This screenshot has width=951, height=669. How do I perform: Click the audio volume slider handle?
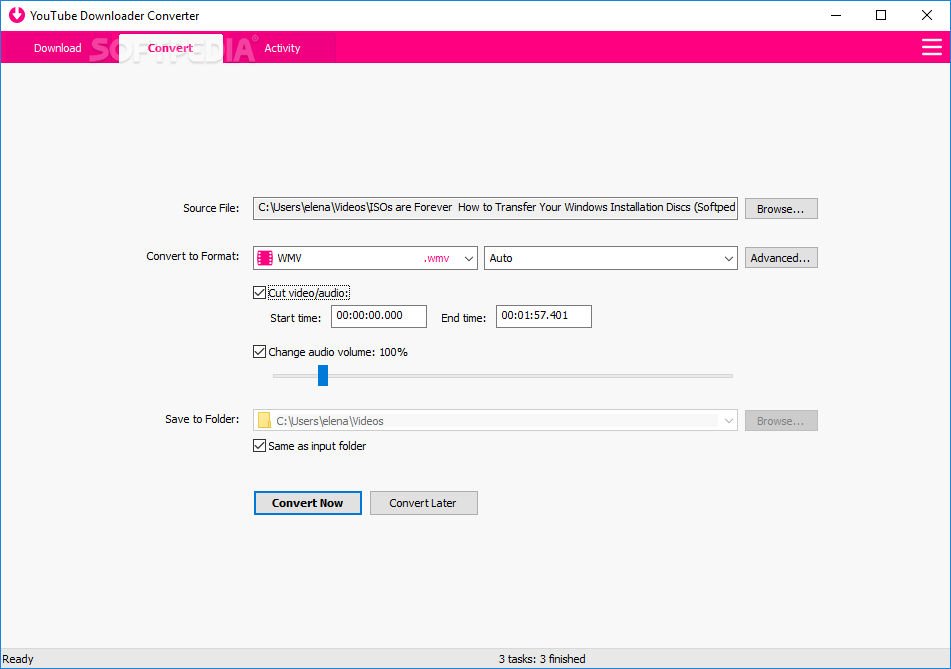[x=323, y=375]
